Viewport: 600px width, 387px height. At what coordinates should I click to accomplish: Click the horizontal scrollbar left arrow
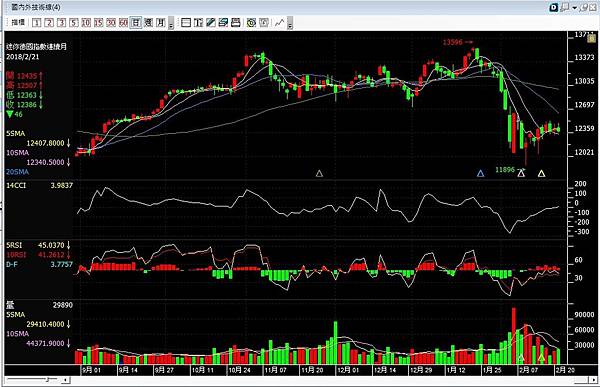point(66,380)
